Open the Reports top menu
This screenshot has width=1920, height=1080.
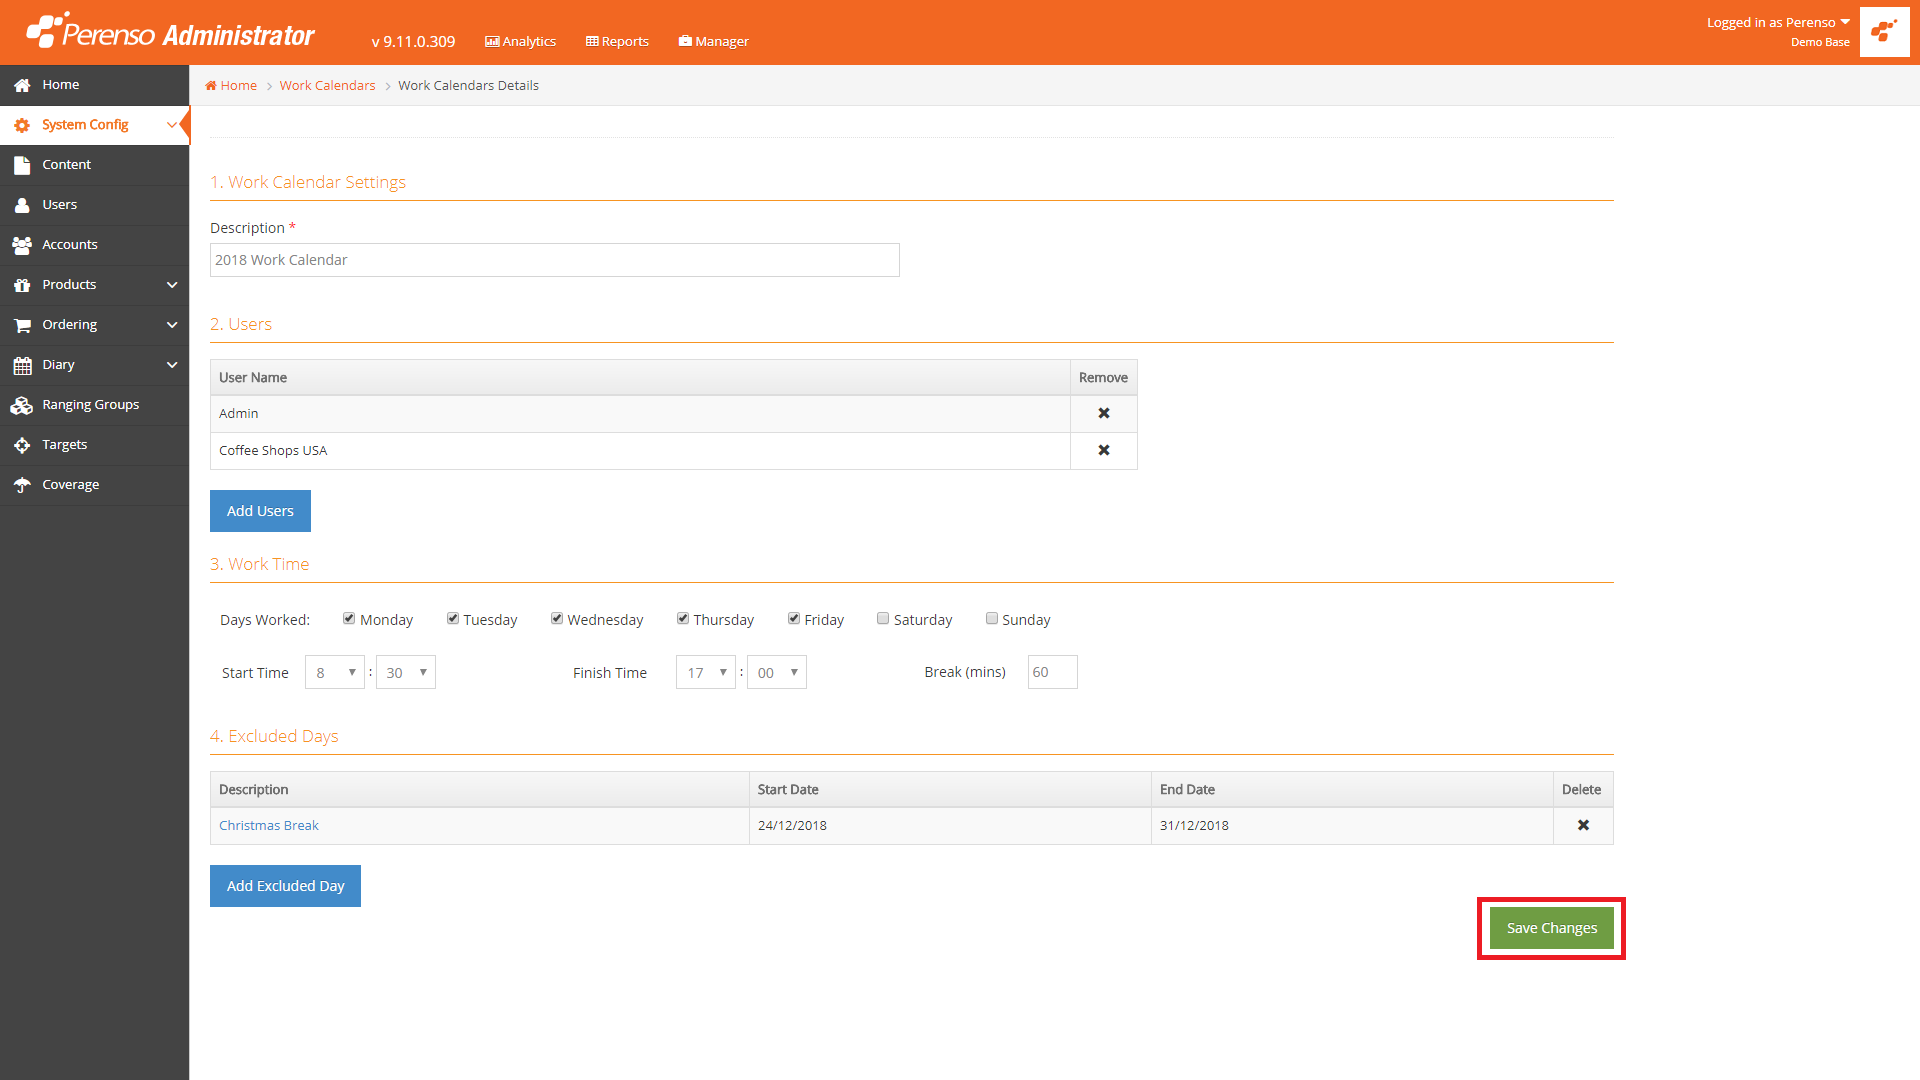618,41
